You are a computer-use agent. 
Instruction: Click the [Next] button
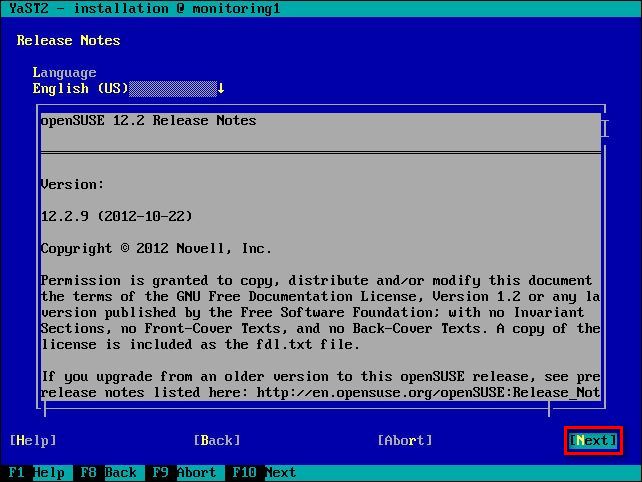tap(593, 440)
